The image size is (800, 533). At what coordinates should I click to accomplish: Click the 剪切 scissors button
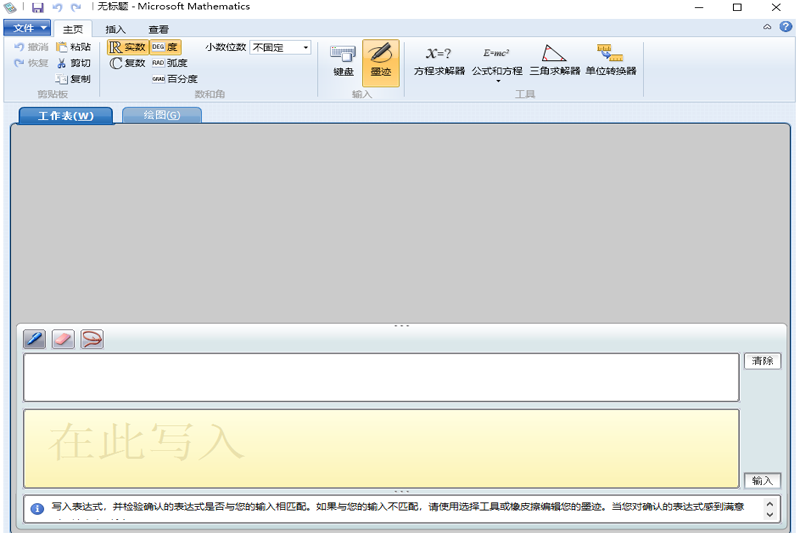coord(73,63)
